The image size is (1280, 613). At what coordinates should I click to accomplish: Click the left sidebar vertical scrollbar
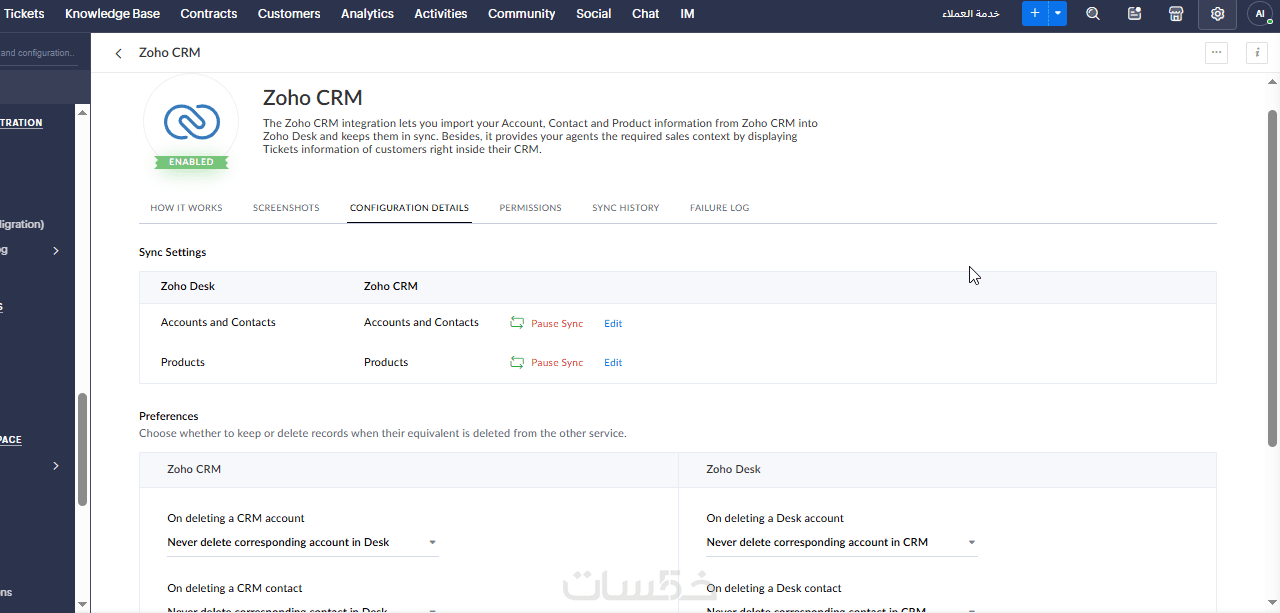tap(82, 450)
